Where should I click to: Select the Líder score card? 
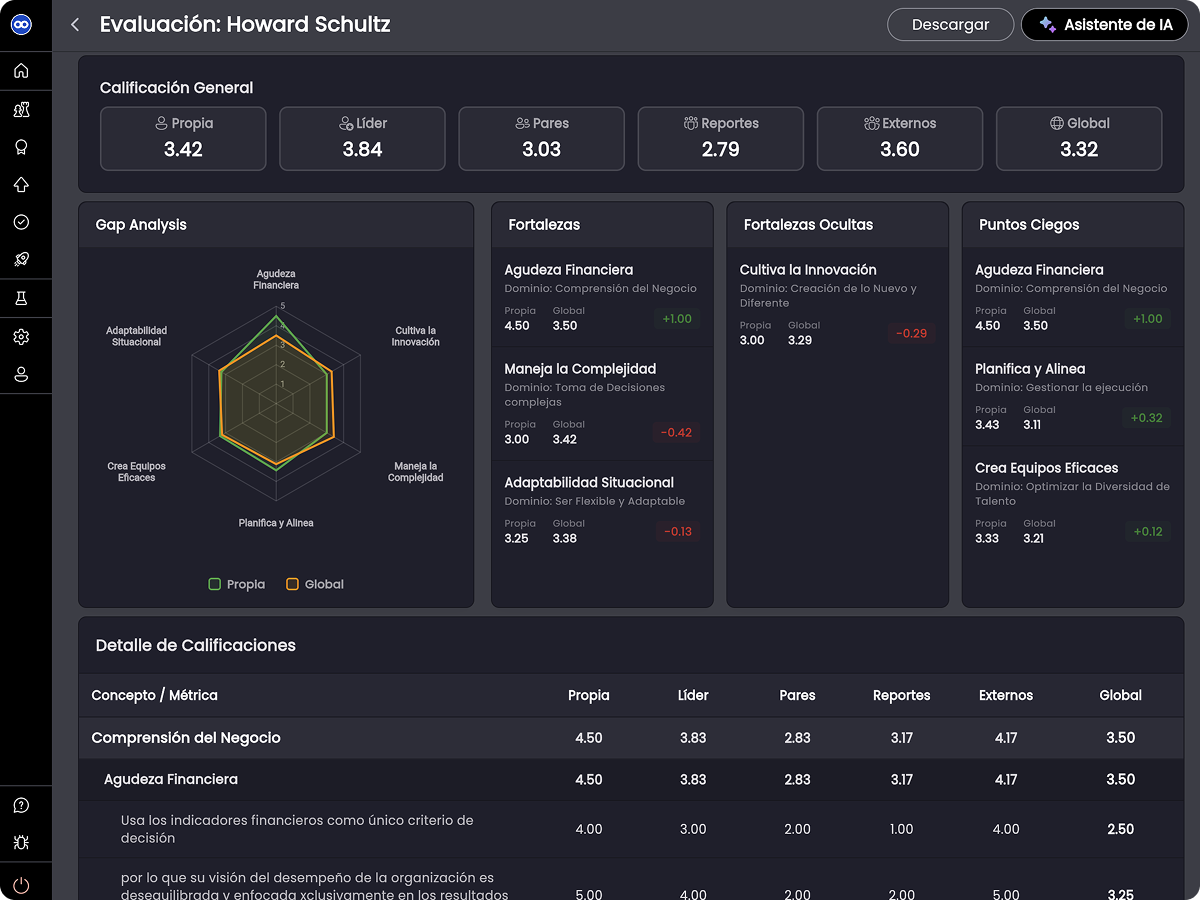(x=362, y=138)
